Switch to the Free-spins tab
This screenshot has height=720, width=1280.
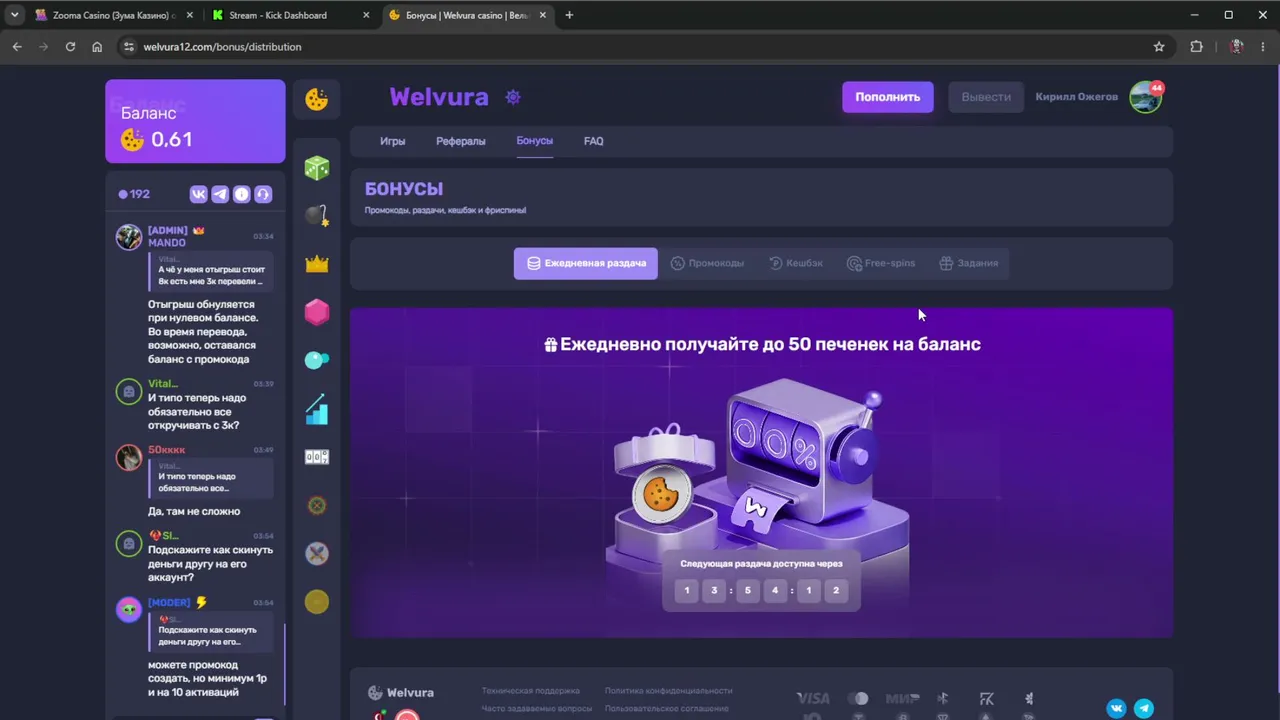click(x=881, y=263)
